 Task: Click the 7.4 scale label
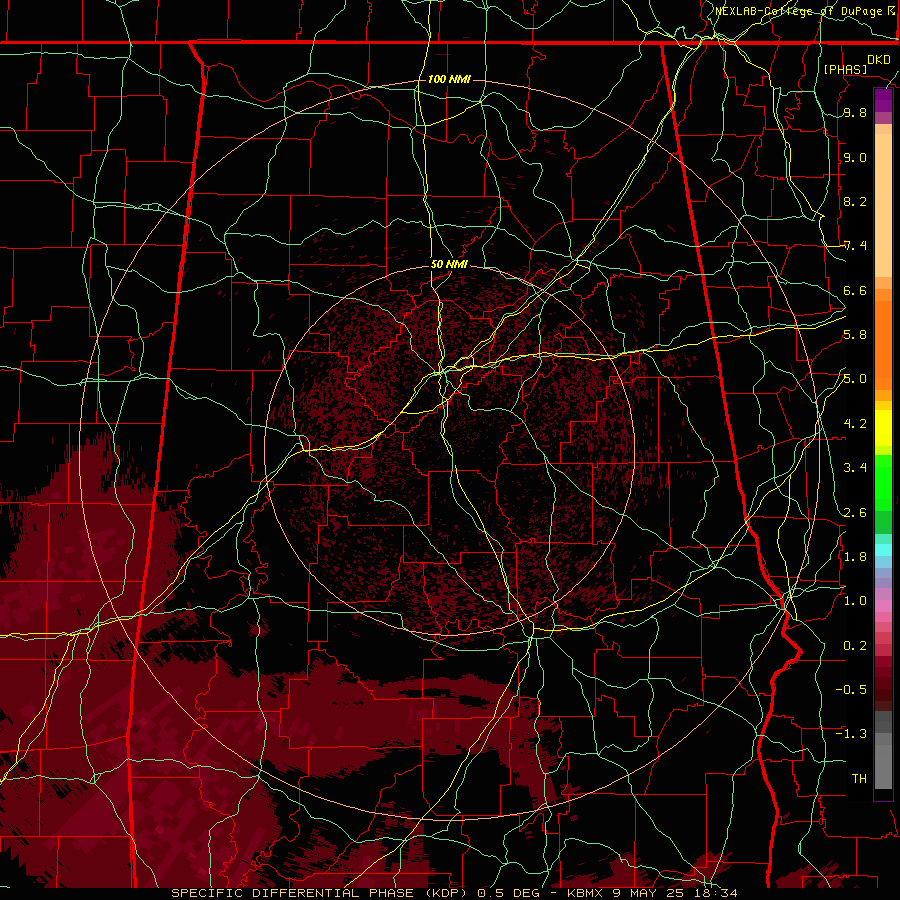(x=855, y=246)
